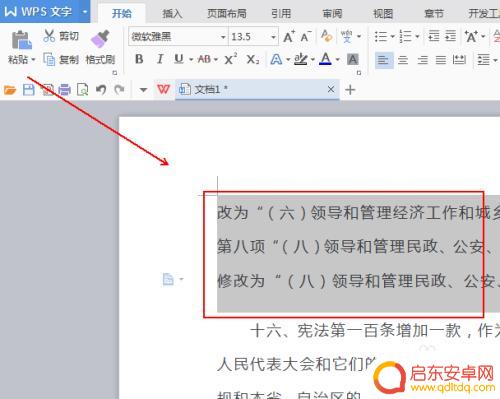Screen dimensions: 500x399
Task: Switch to the 页面布局 tab
Action: click(x=227, y=14)
